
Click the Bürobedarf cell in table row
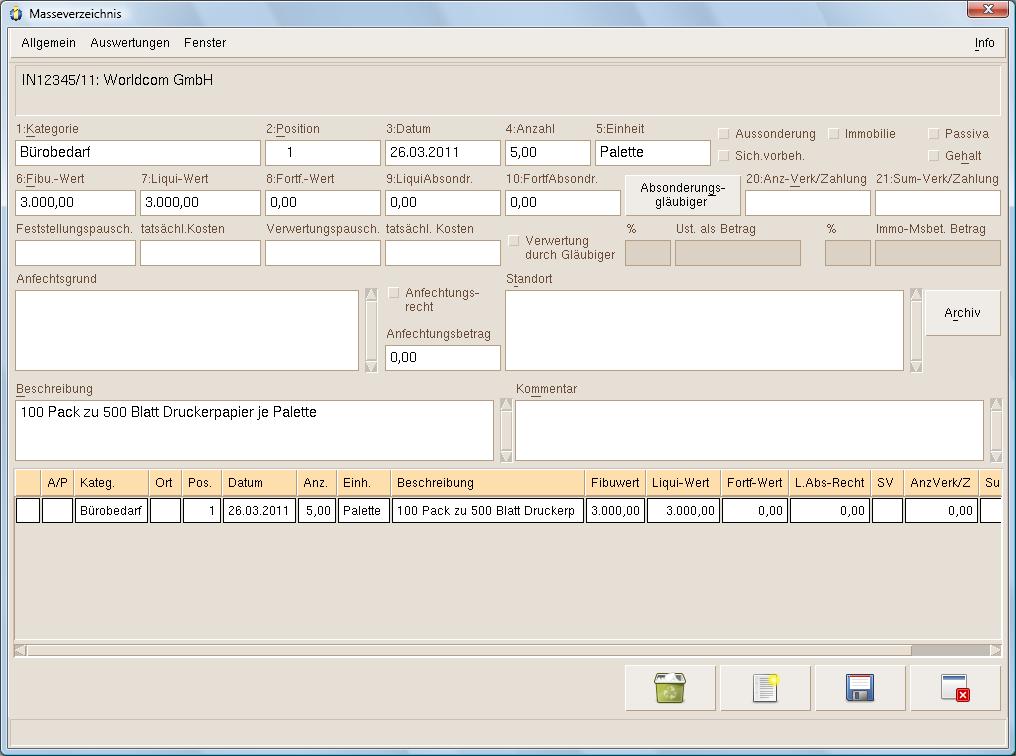pos(111,510)
